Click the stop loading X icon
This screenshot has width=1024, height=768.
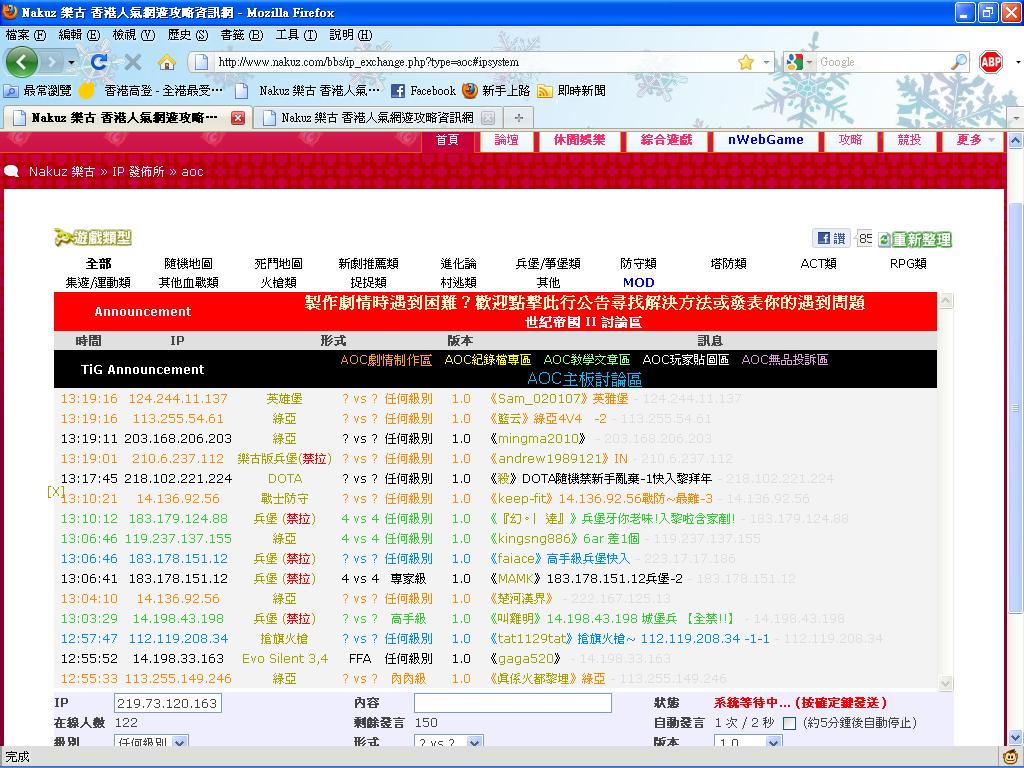(x=133, y=62)
